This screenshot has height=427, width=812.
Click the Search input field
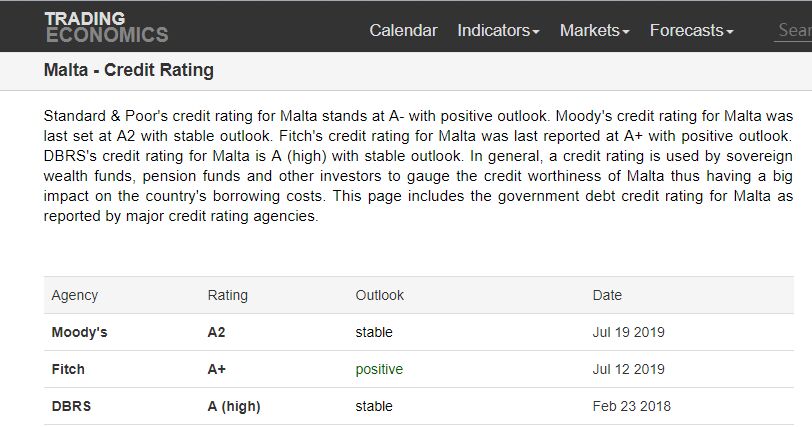coord(794,30)
